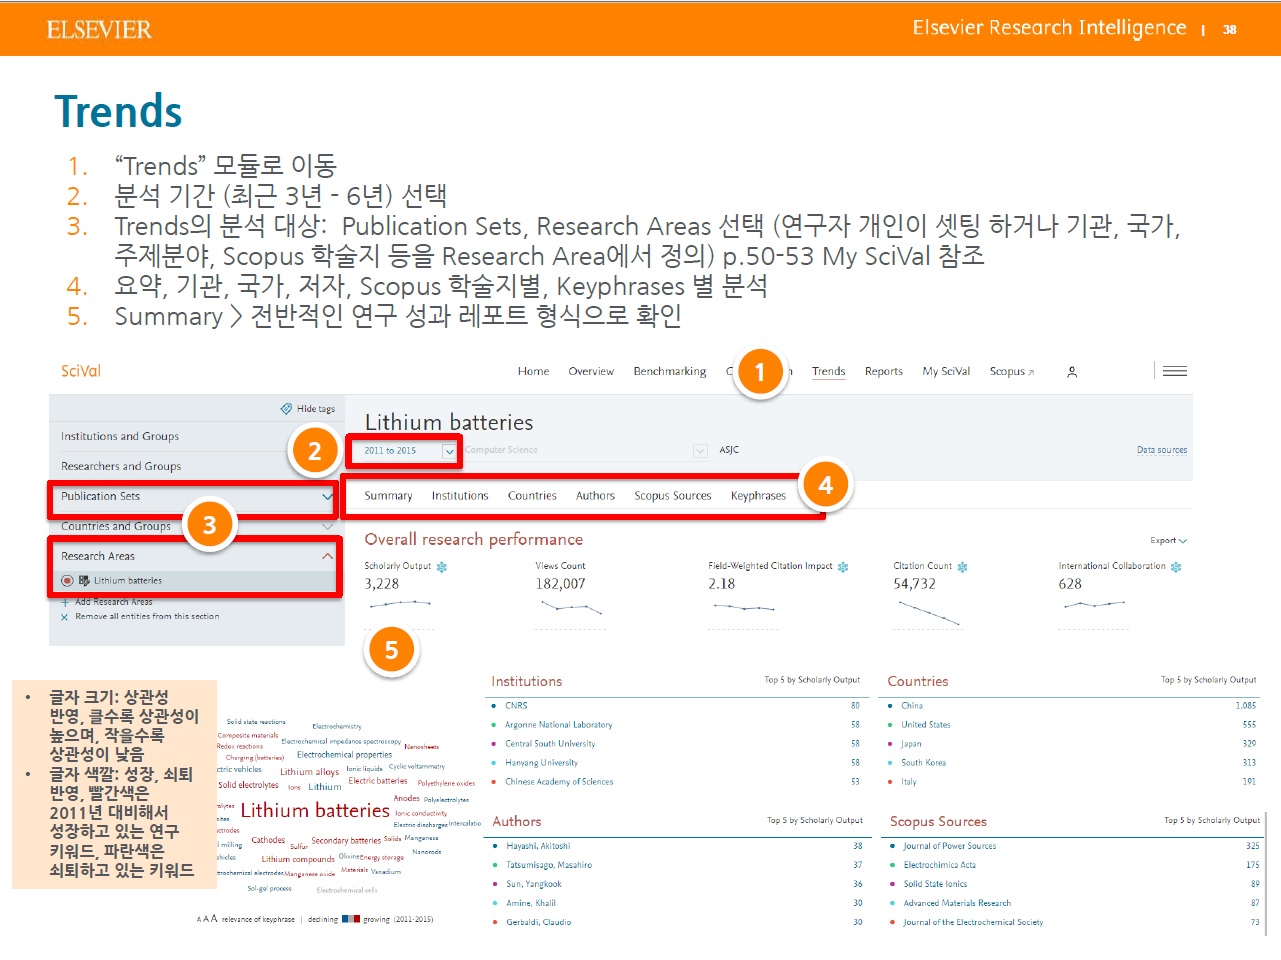Click the Hide tags label
This screenshot has width=1281, height=960.
click(316, 409)
